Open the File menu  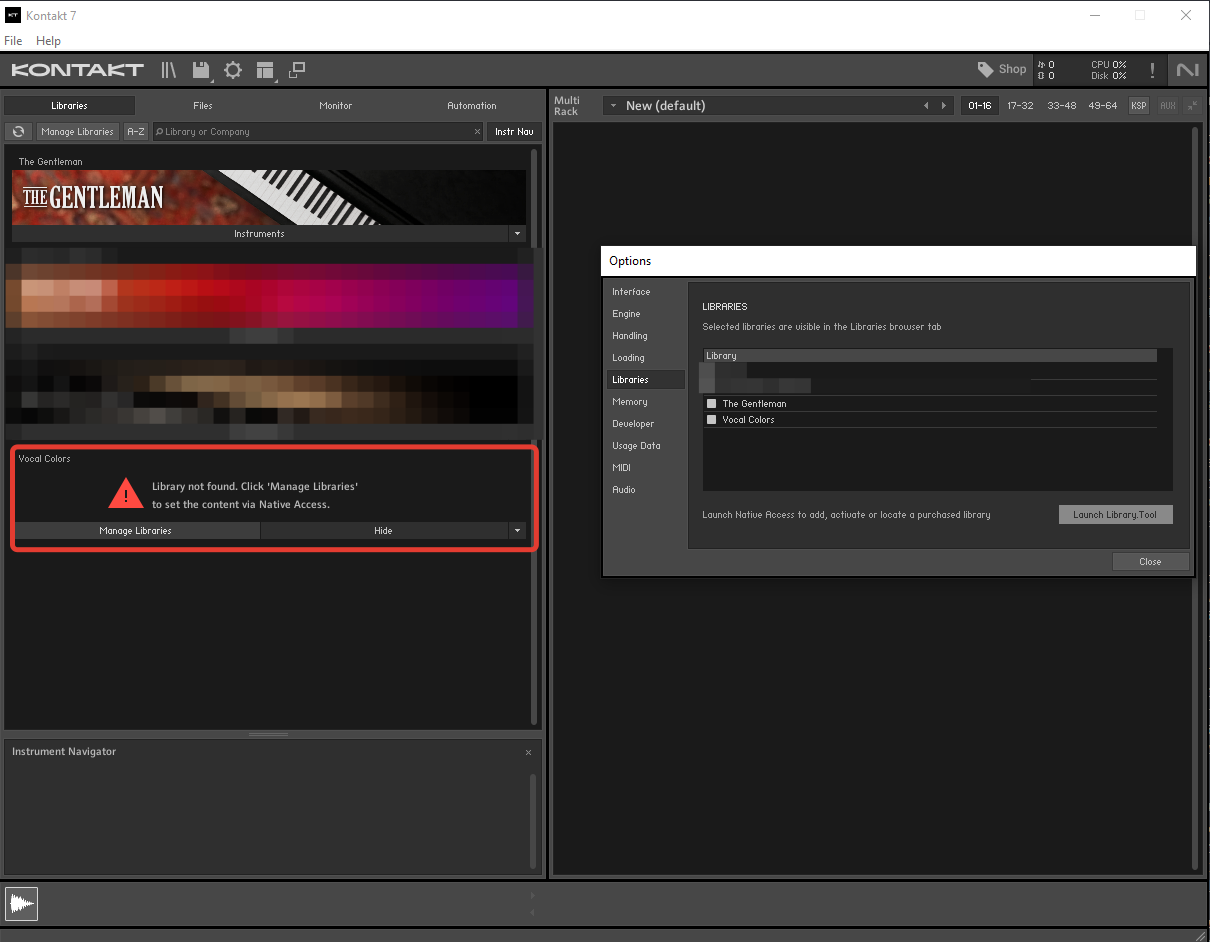(x=13, y=41)
